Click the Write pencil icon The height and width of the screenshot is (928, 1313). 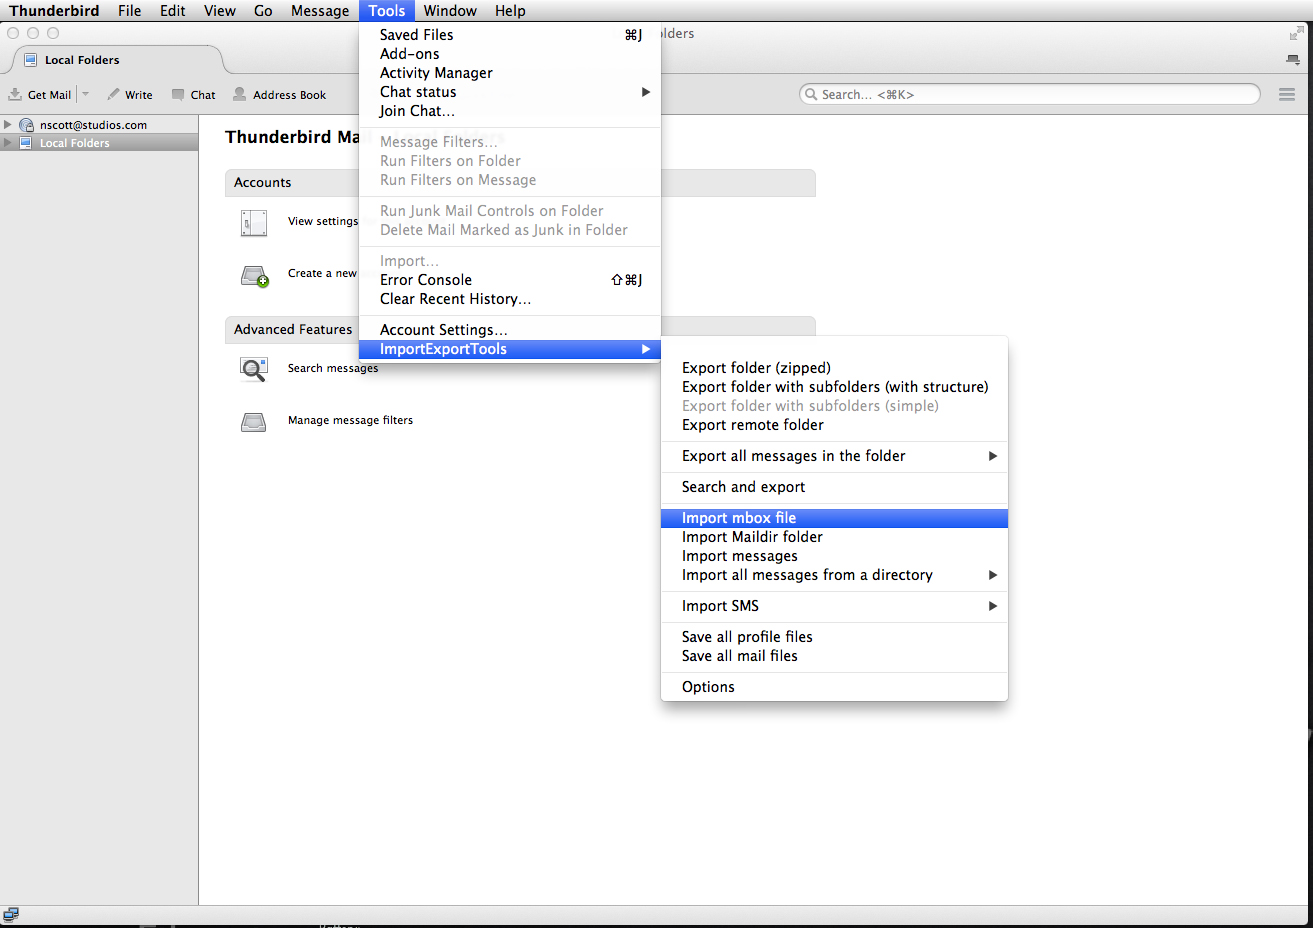tap(114, 94)
